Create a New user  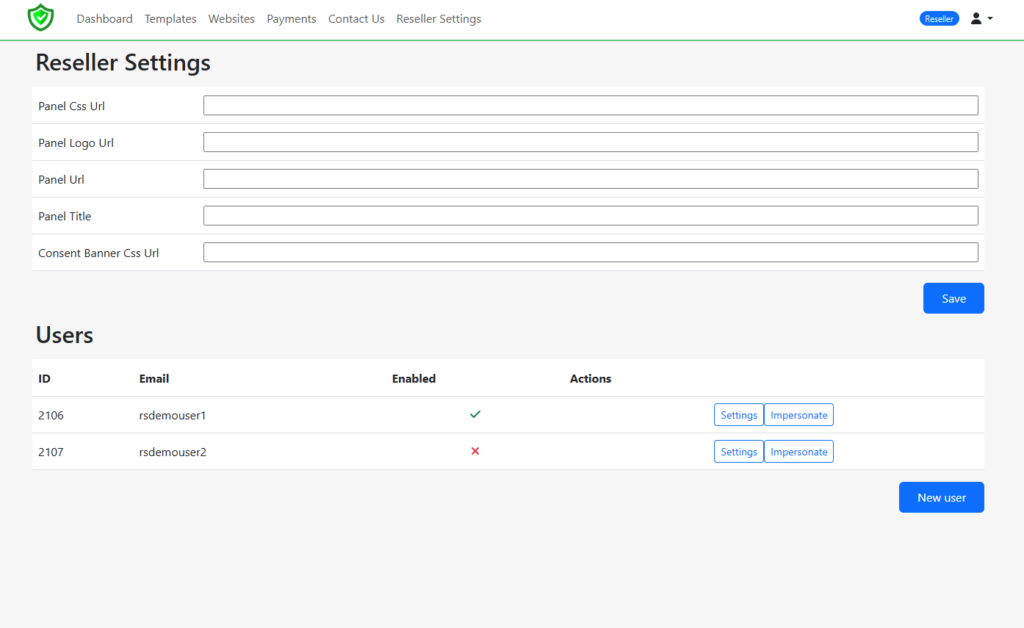point(941,497)
